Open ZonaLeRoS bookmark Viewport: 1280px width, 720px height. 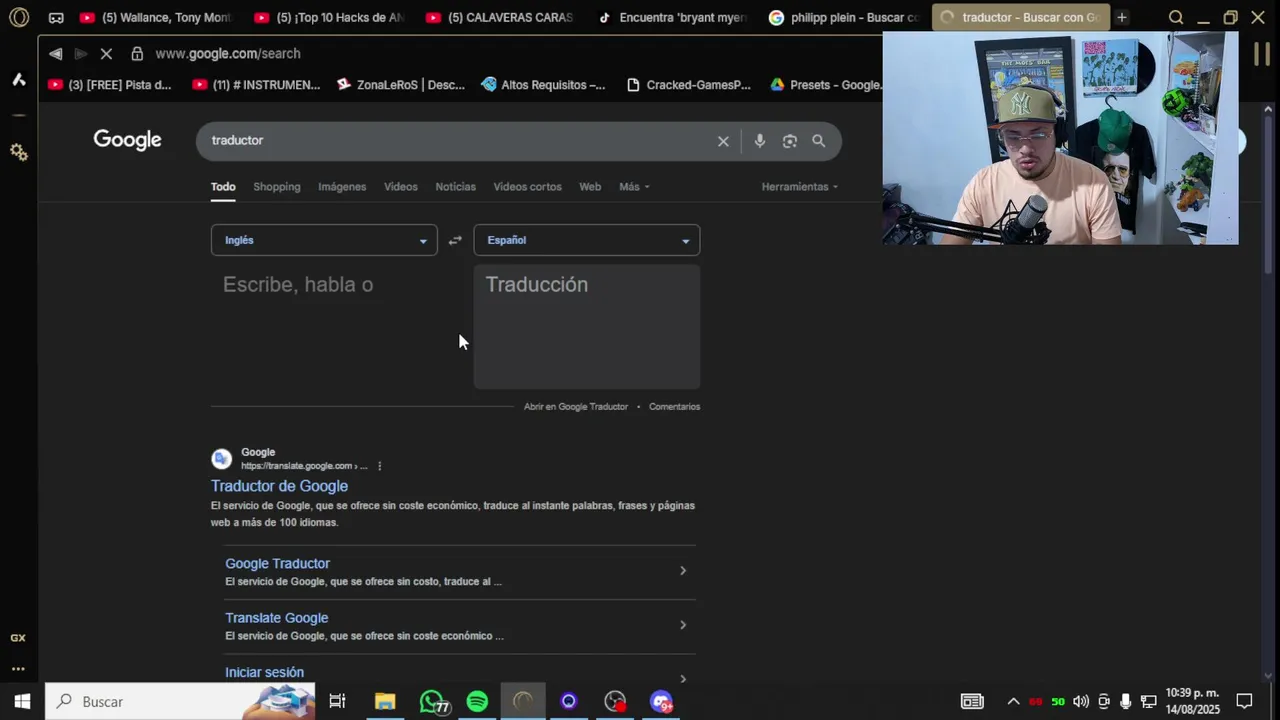pyautogui.click(x=401, y=85)
